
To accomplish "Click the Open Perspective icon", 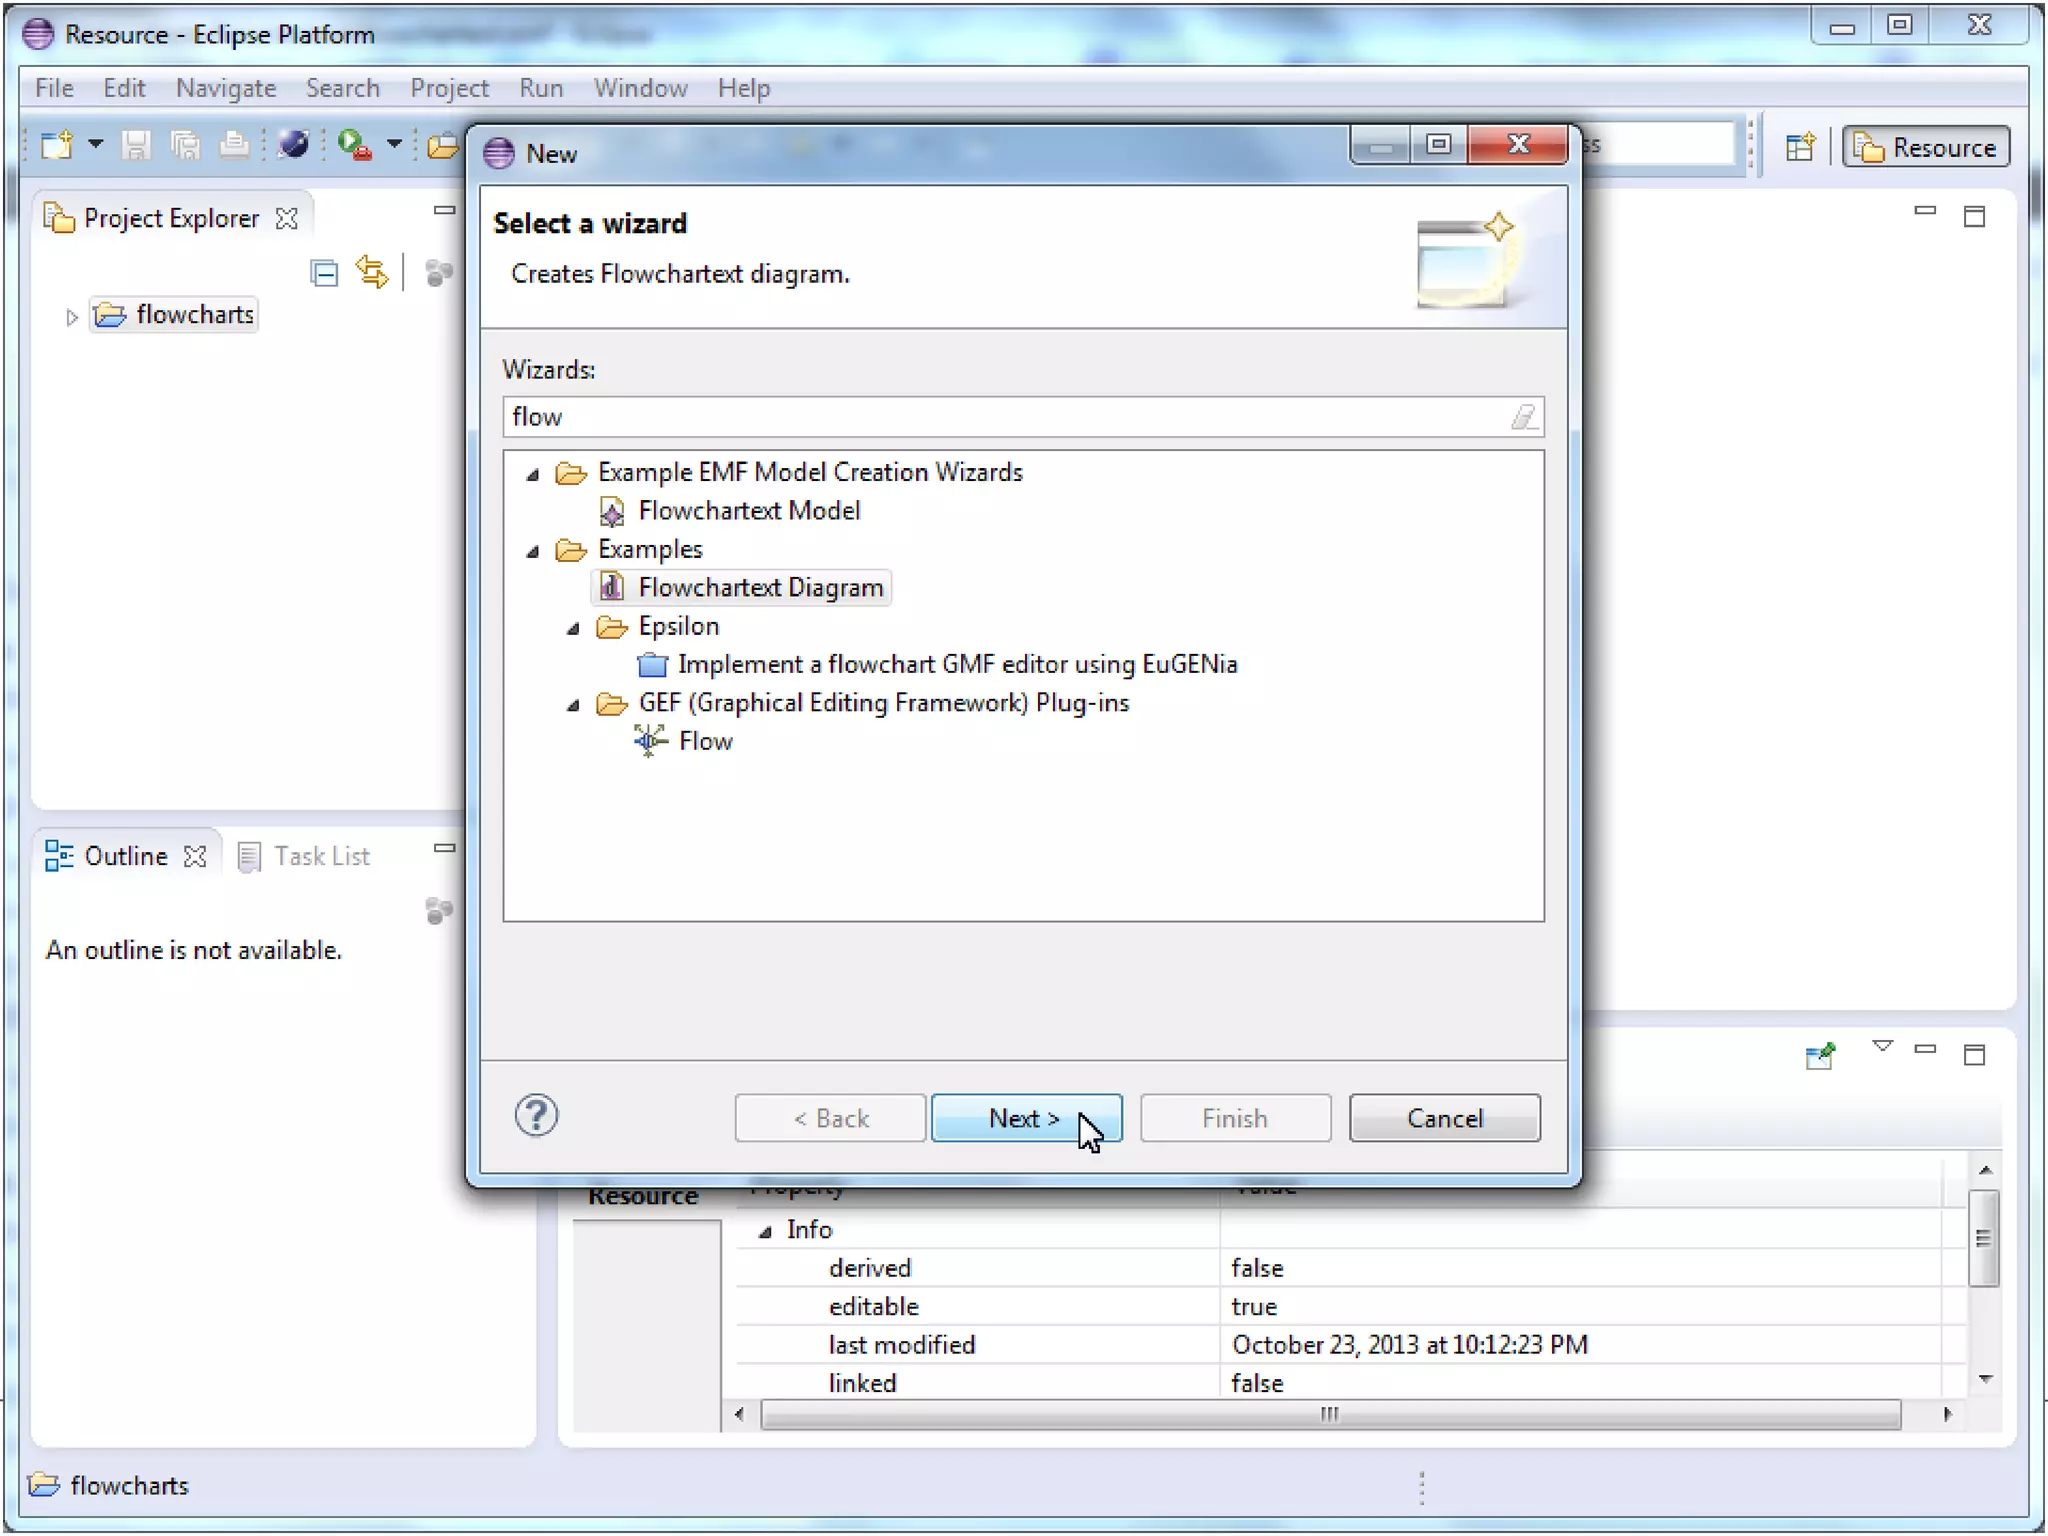I will 1800,148.
